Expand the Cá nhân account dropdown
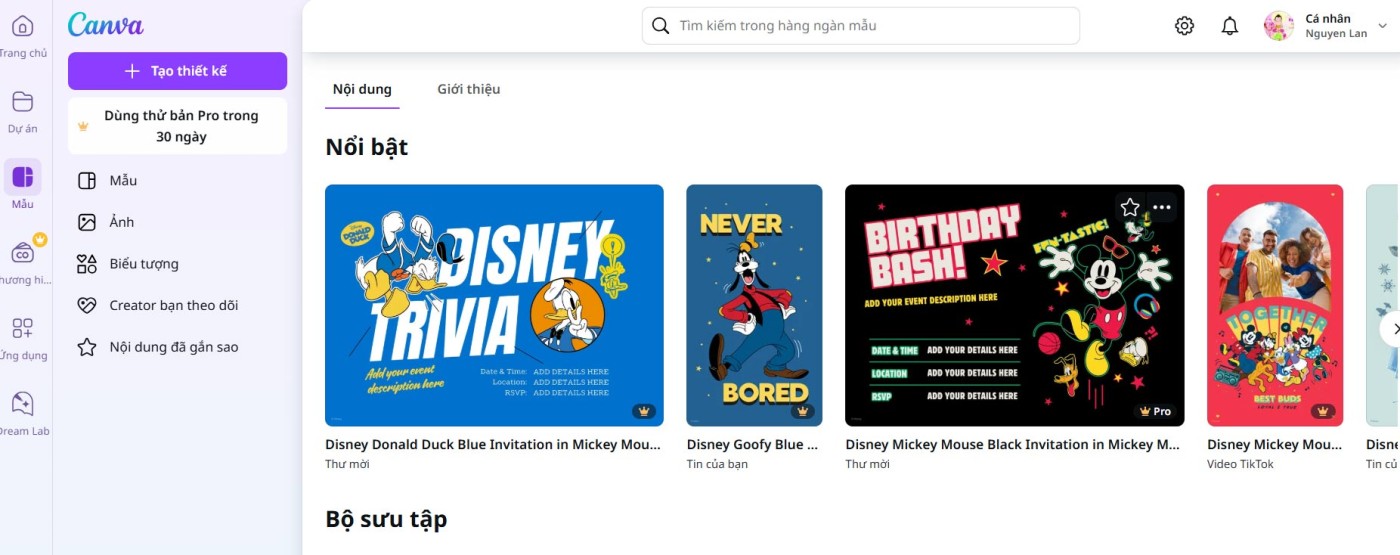The image size is (1400, 555). tap(1383, 26)
